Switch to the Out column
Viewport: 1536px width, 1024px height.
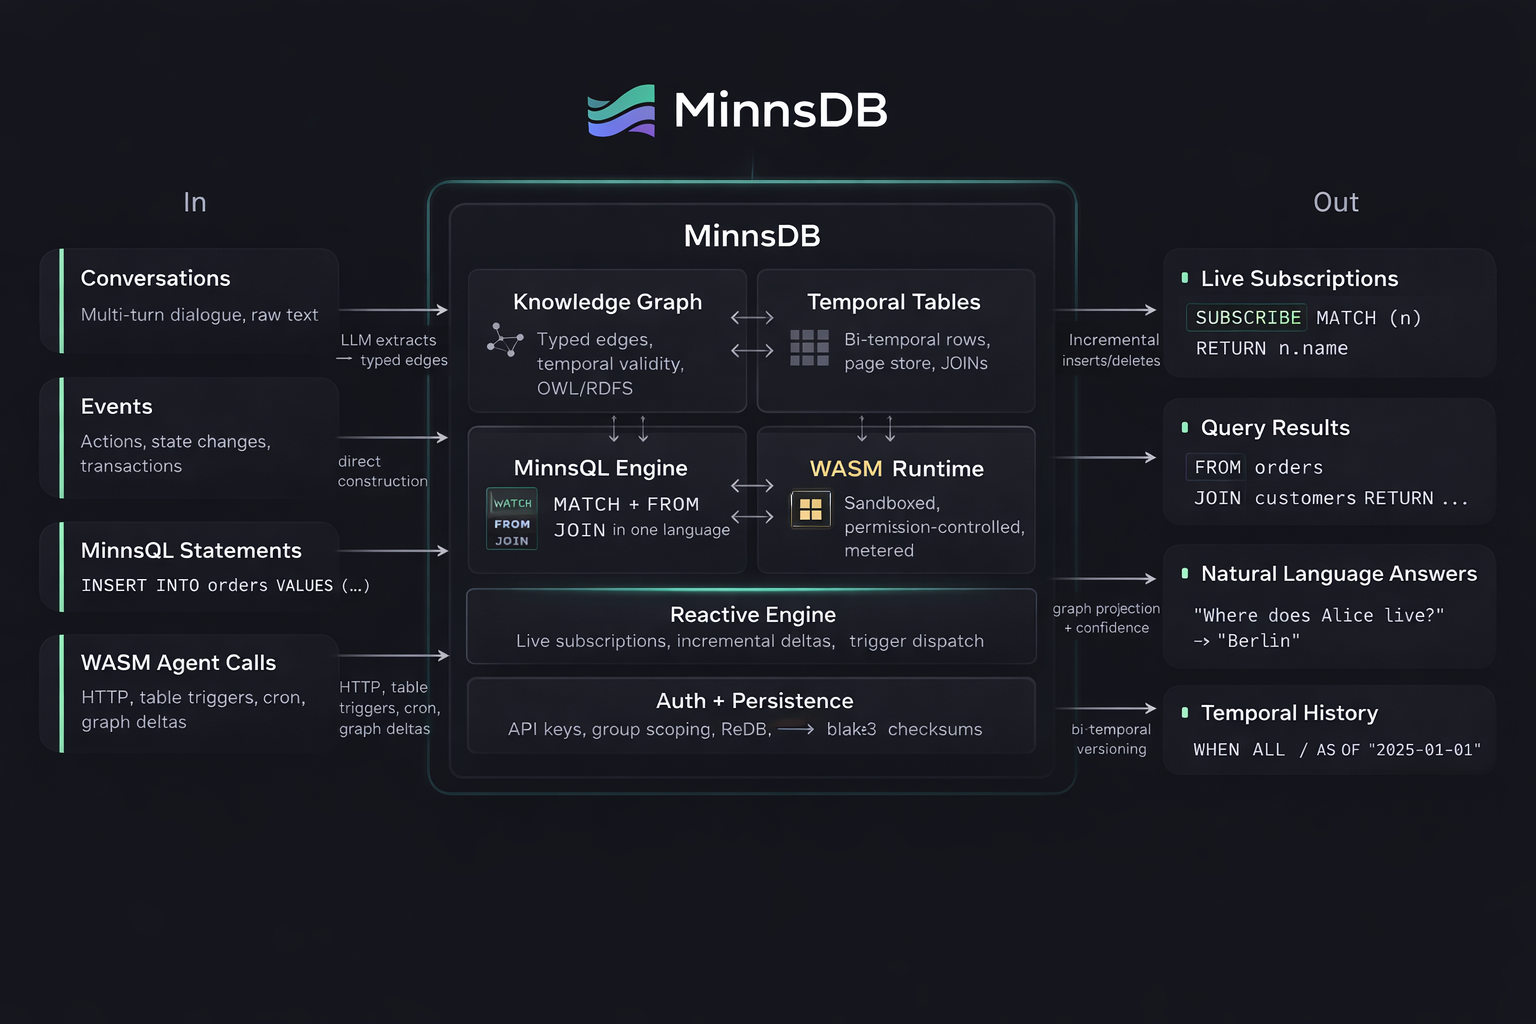[x=1335, y=201]
